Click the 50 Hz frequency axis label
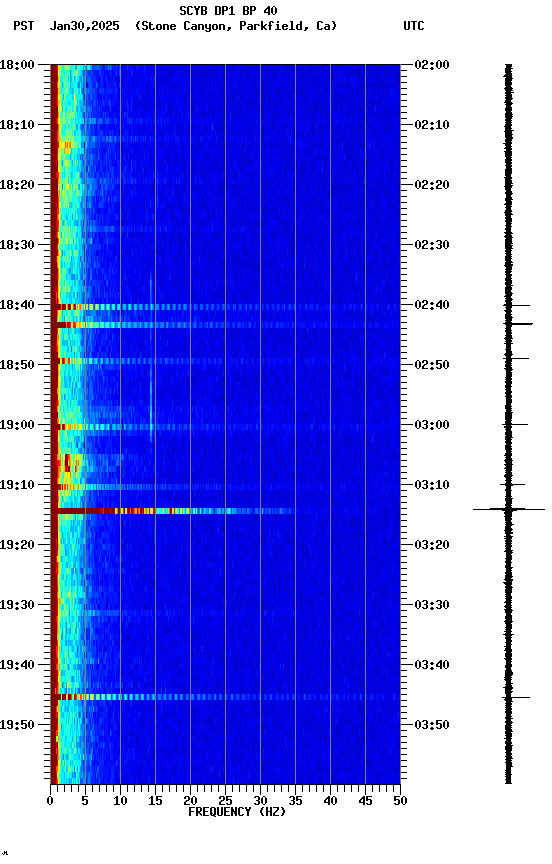The width and height of the screenshot is (552, 864). click(401, 801)
